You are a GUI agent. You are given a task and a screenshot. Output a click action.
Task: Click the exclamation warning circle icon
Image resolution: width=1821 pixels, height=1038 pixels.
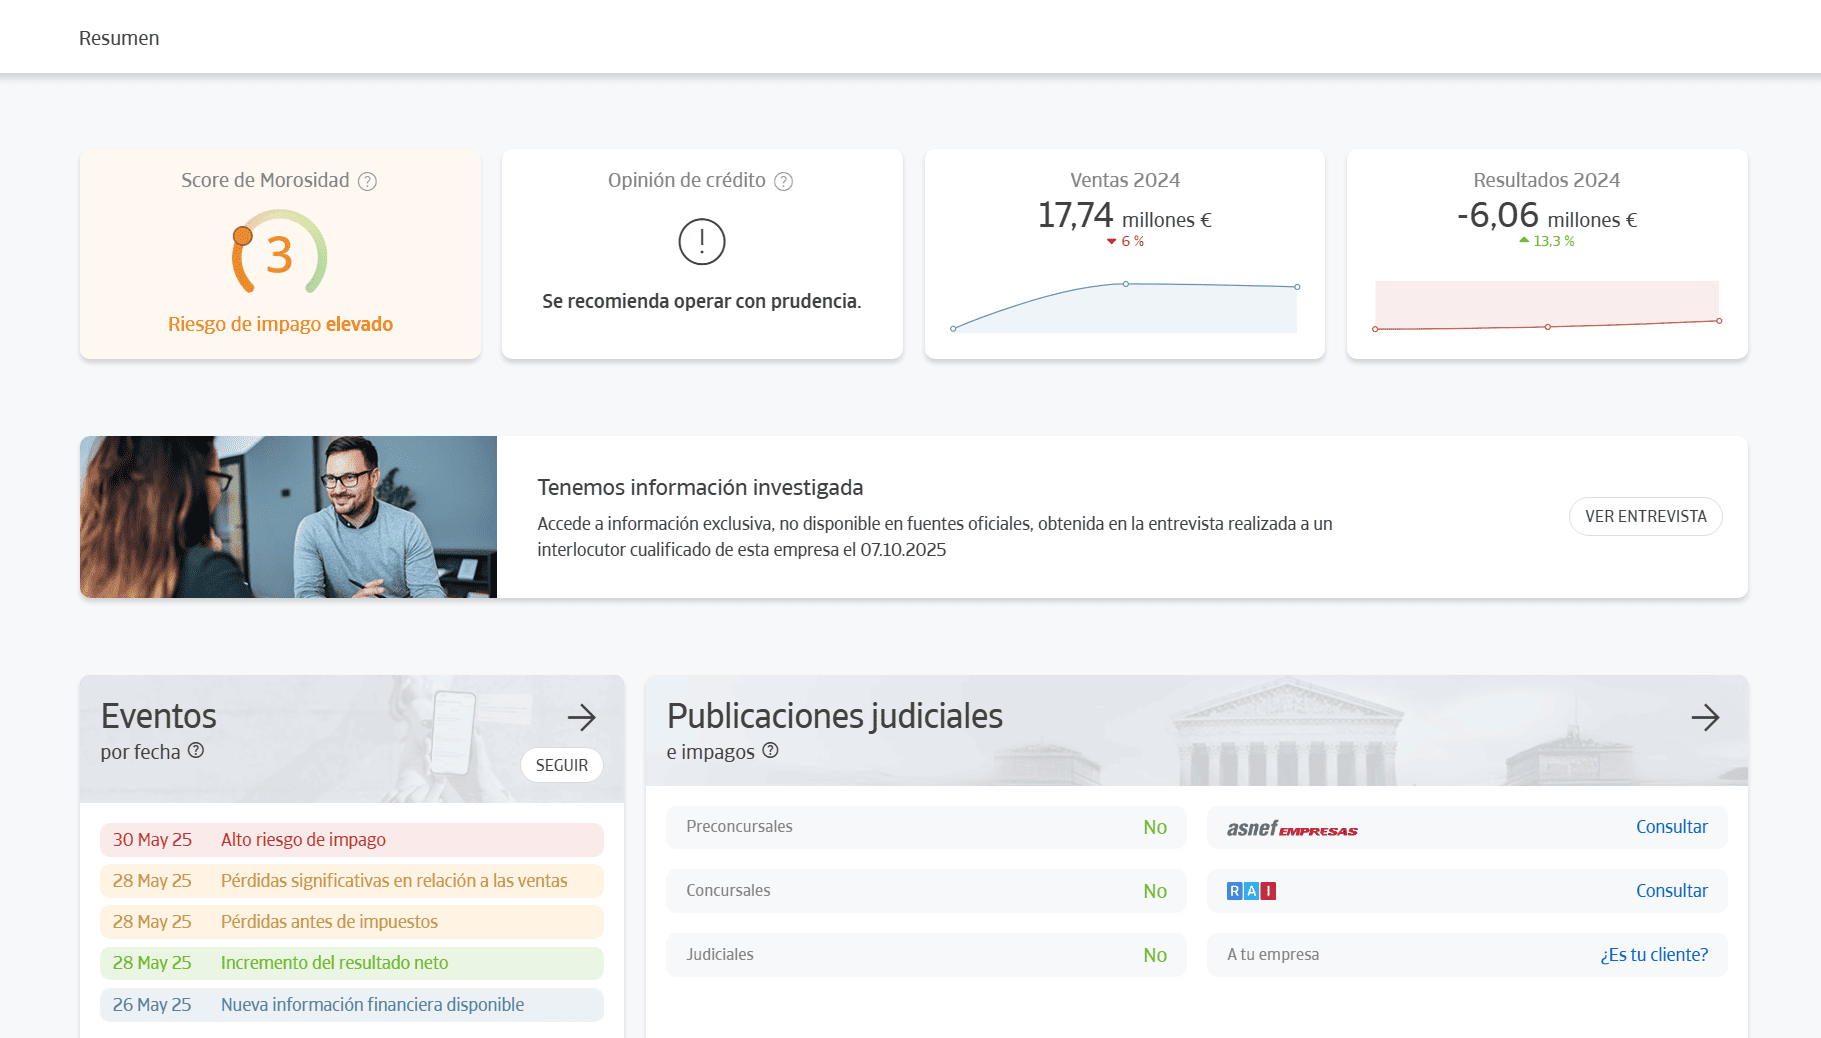point(701,242)
